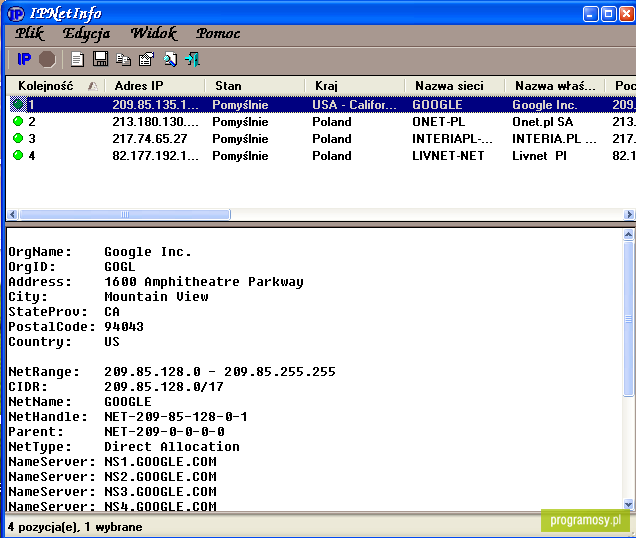The image size is (636, 538).
Task: Click the 1600 Amphitheatre Parkway address line
Action: click(x=156, y=282)
